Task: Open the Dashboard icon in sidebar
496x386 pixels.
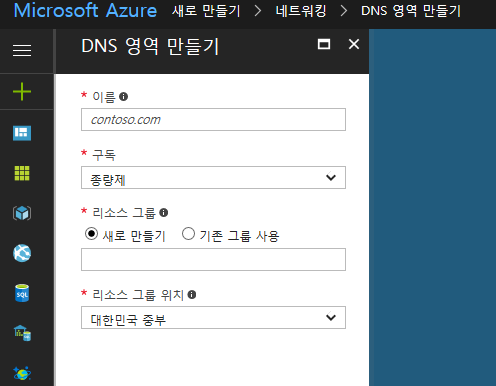Action: pos(22,133)
